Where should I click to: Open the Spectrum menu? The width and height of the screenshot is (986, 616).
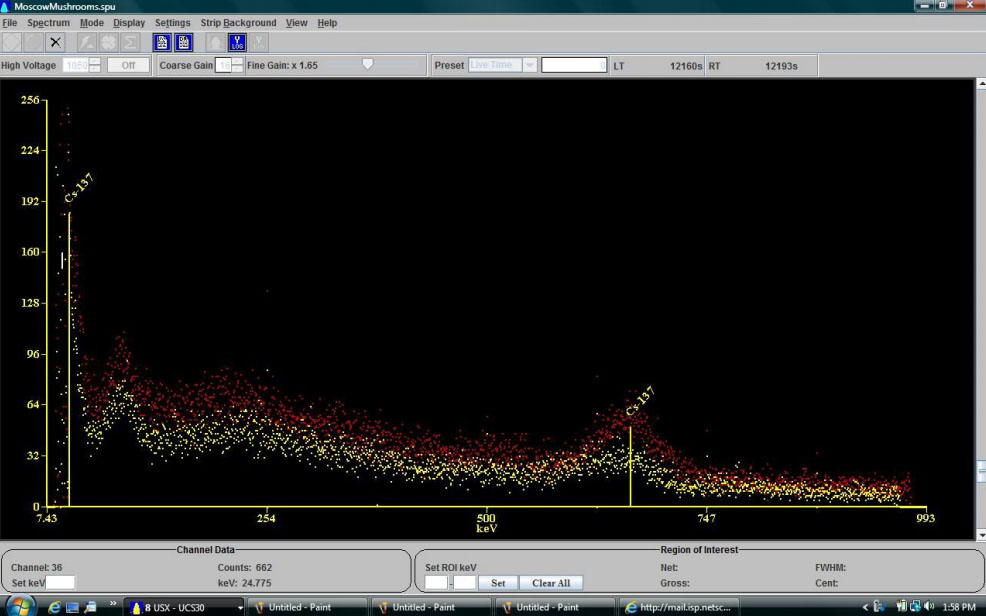[x=48, y=23]
